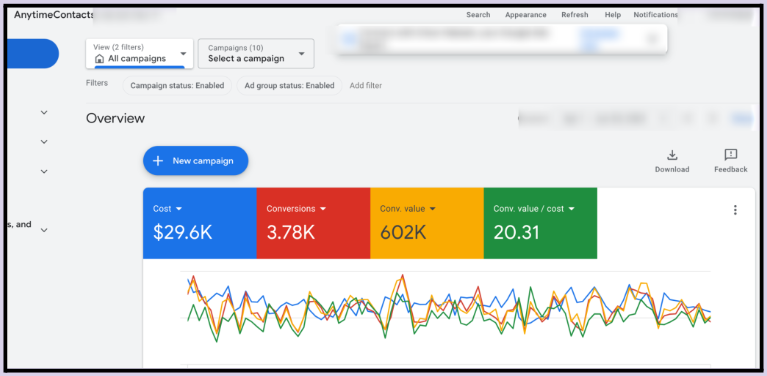Viewport: 767px width, 376px height.
Task: Click the AnytimeContacts account name
Action: 54,15
